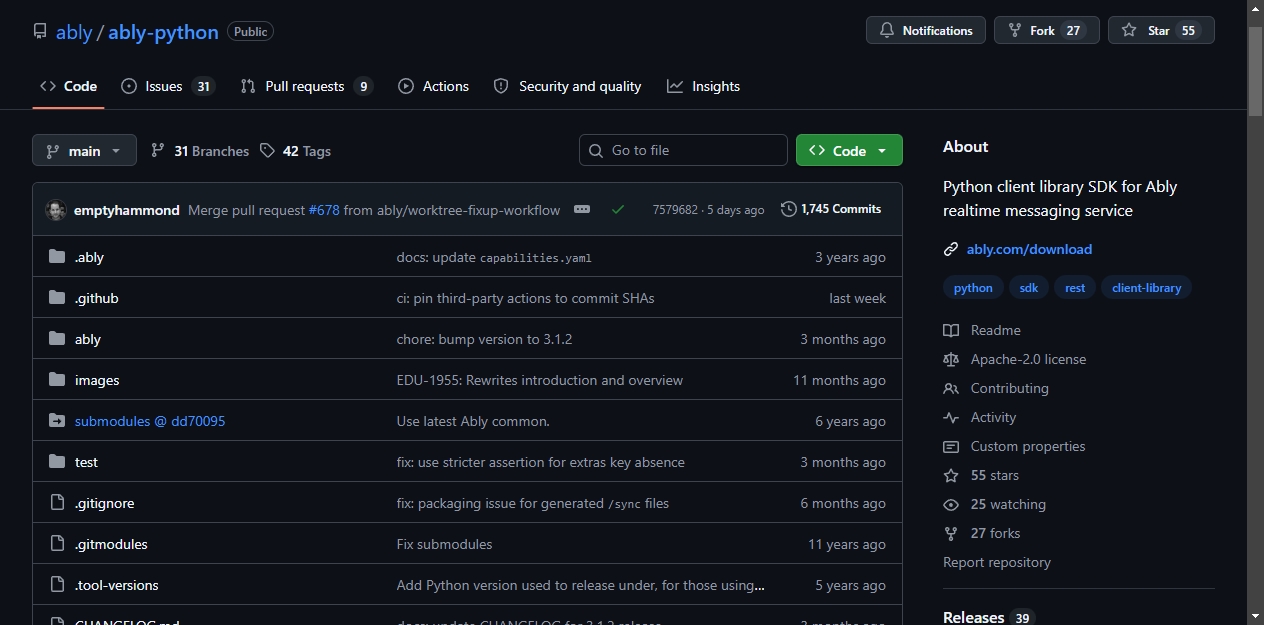1264x625 pixels.
Task: Open the .gitmodules file name
Action: 111,544
